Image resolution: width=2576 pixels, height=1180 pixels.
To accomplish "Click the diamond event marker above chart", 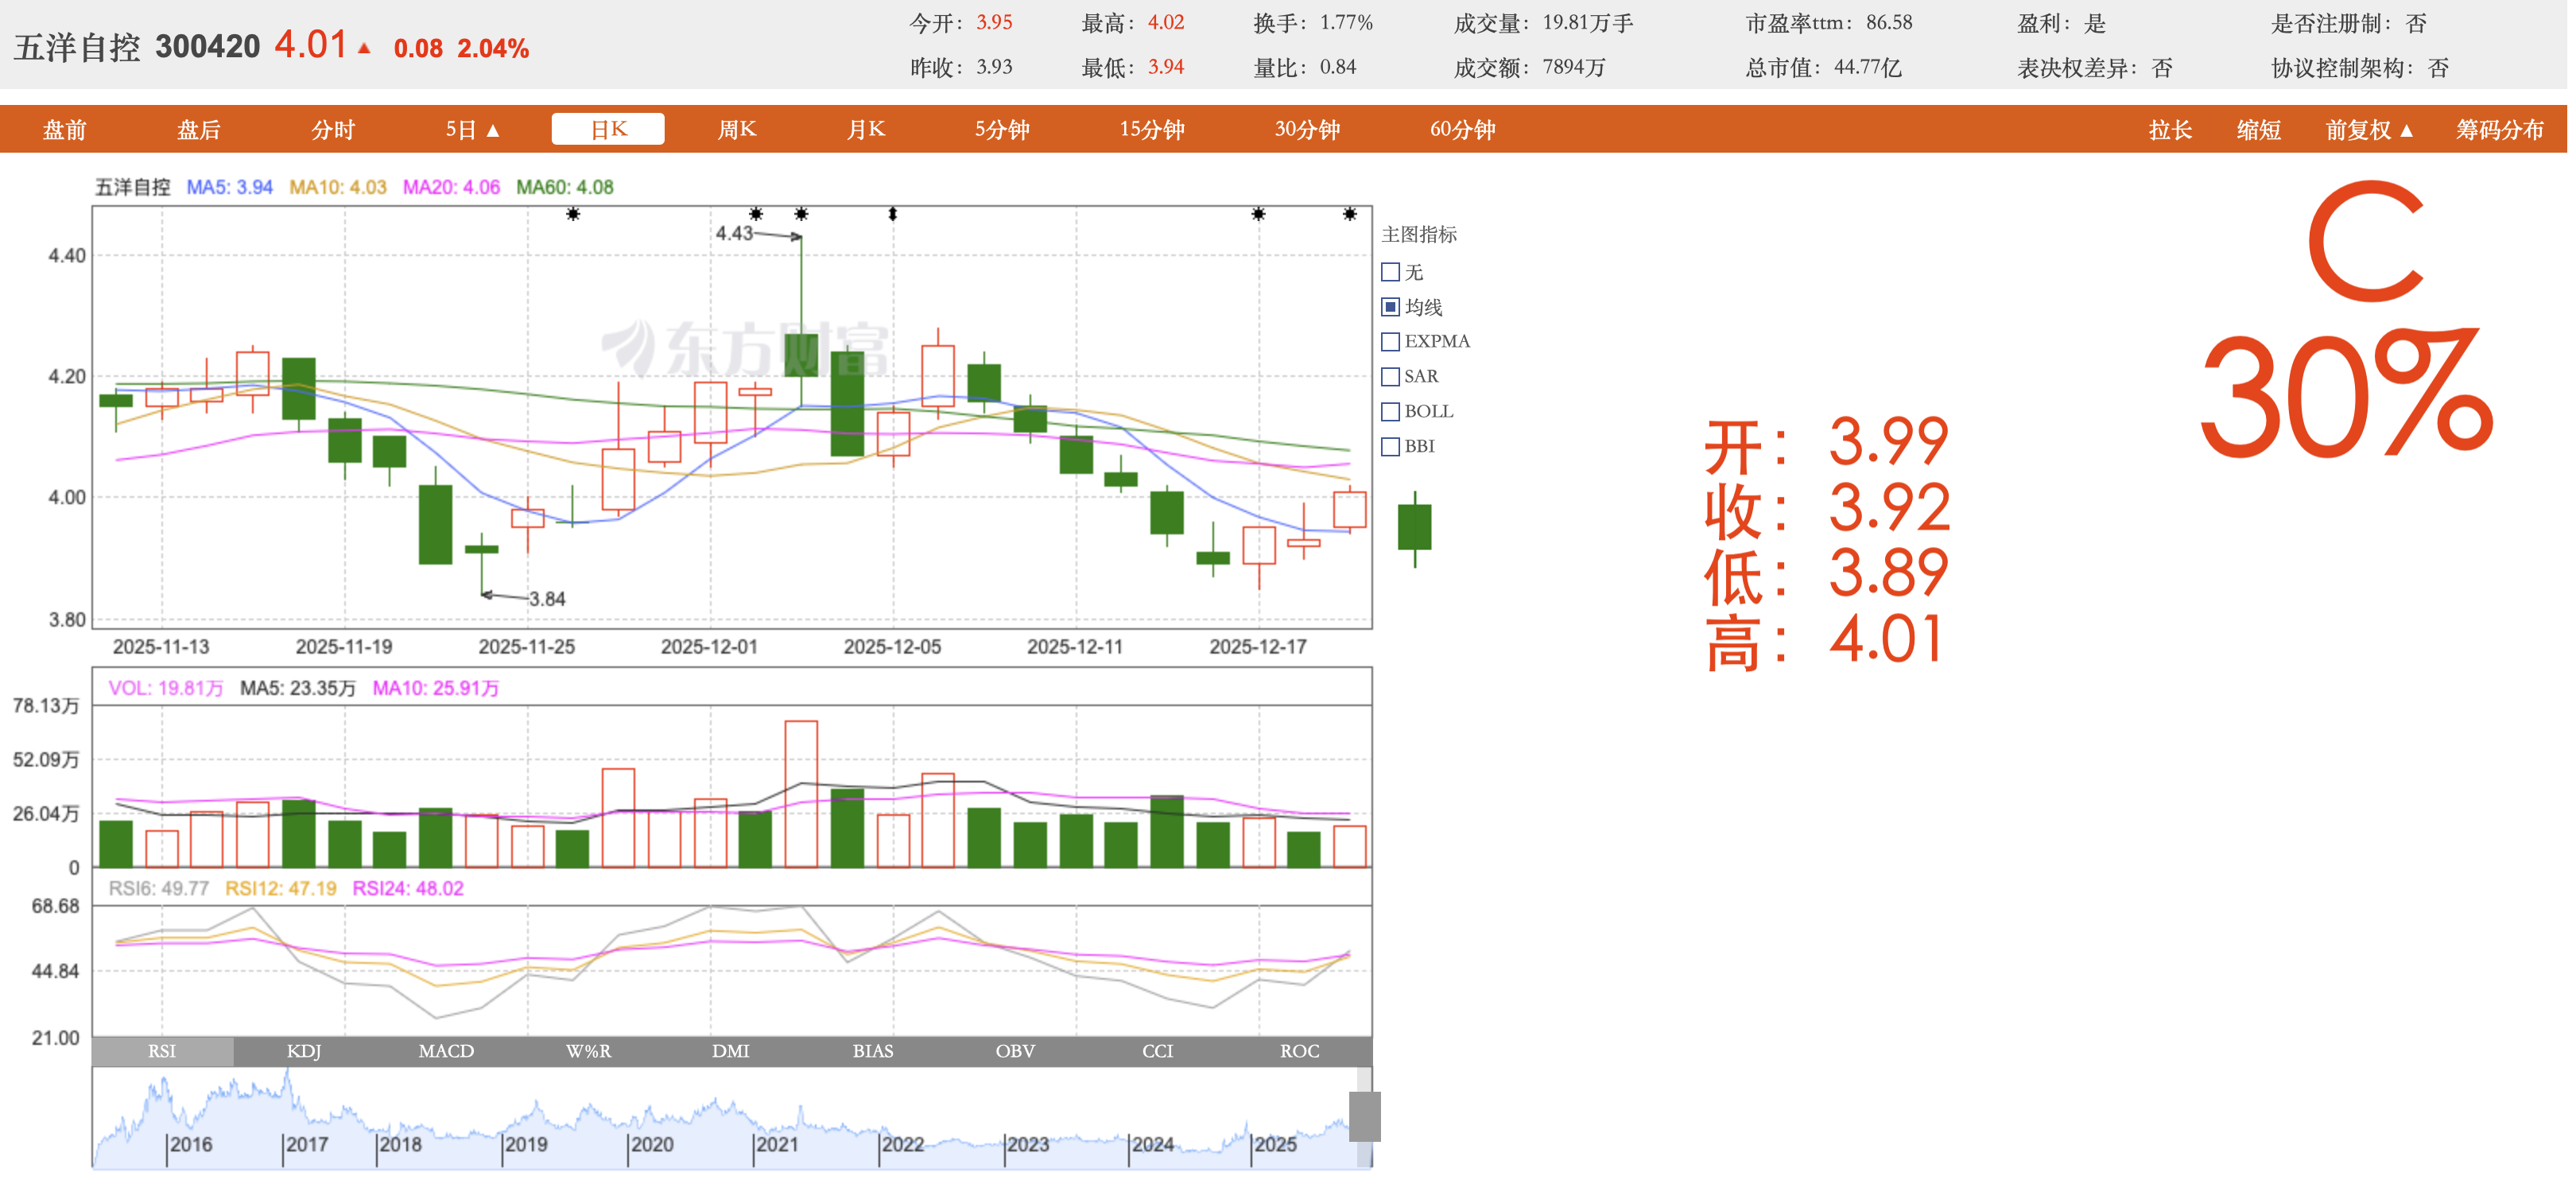I will click(x=893, y=214).
